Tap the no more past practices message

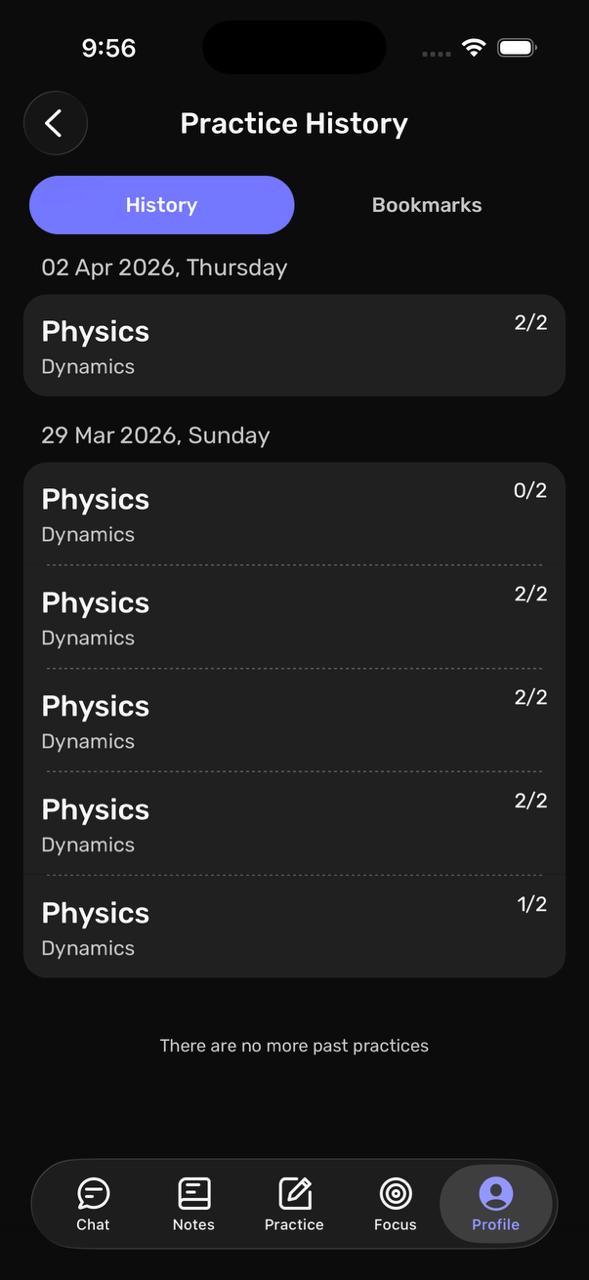pos(294,1045)
